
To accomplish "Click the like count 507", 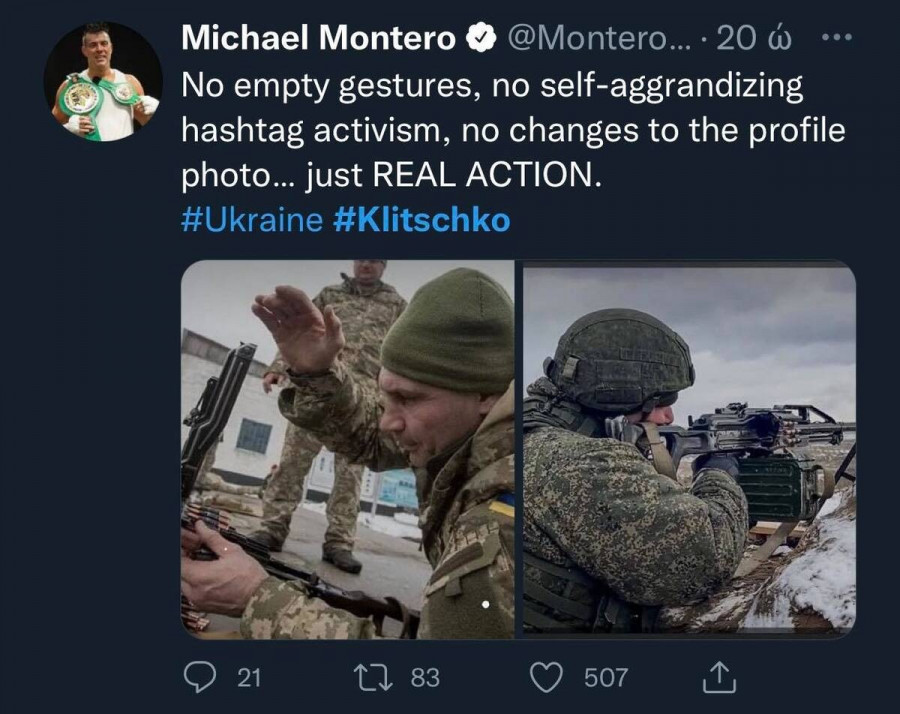I will 606,677.
